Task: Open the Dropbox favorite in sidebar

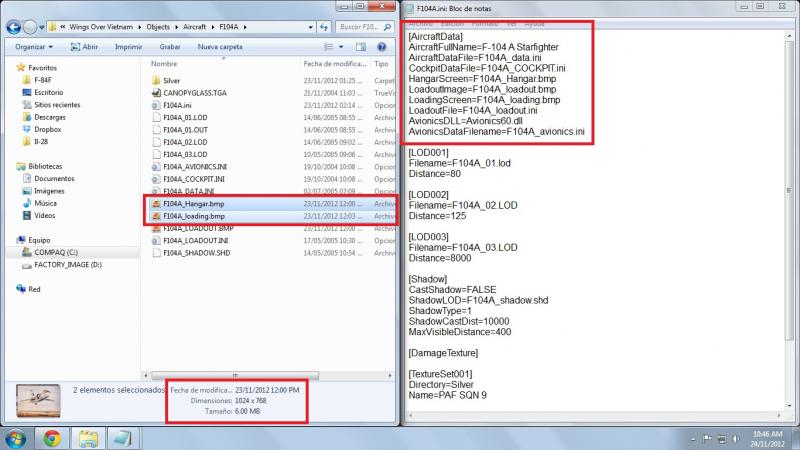Action: pyautogui.click(x=47, y=130)
